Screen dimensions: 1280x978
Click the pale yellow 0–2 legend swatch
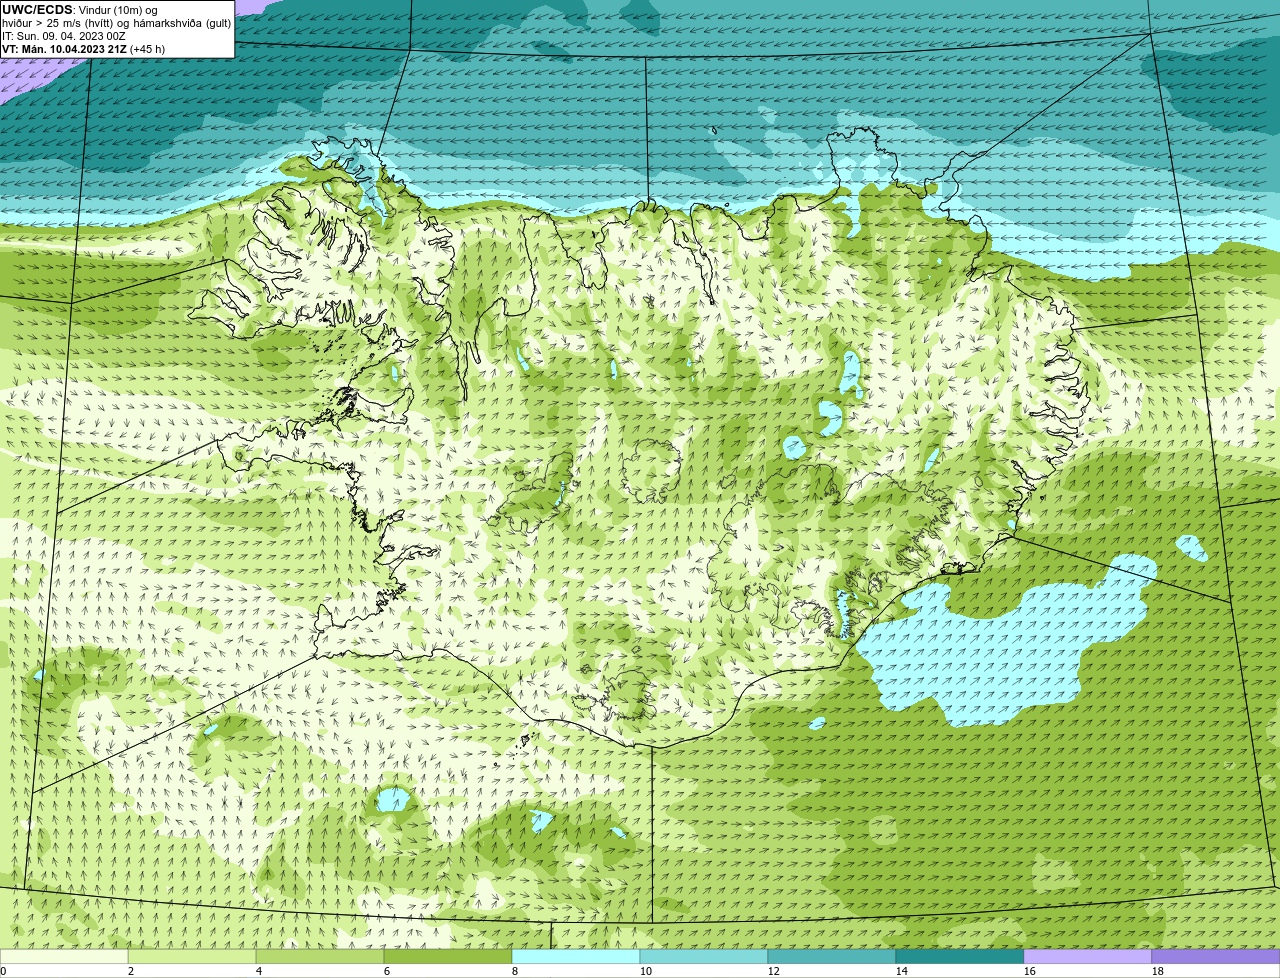[x=65, y=957]
